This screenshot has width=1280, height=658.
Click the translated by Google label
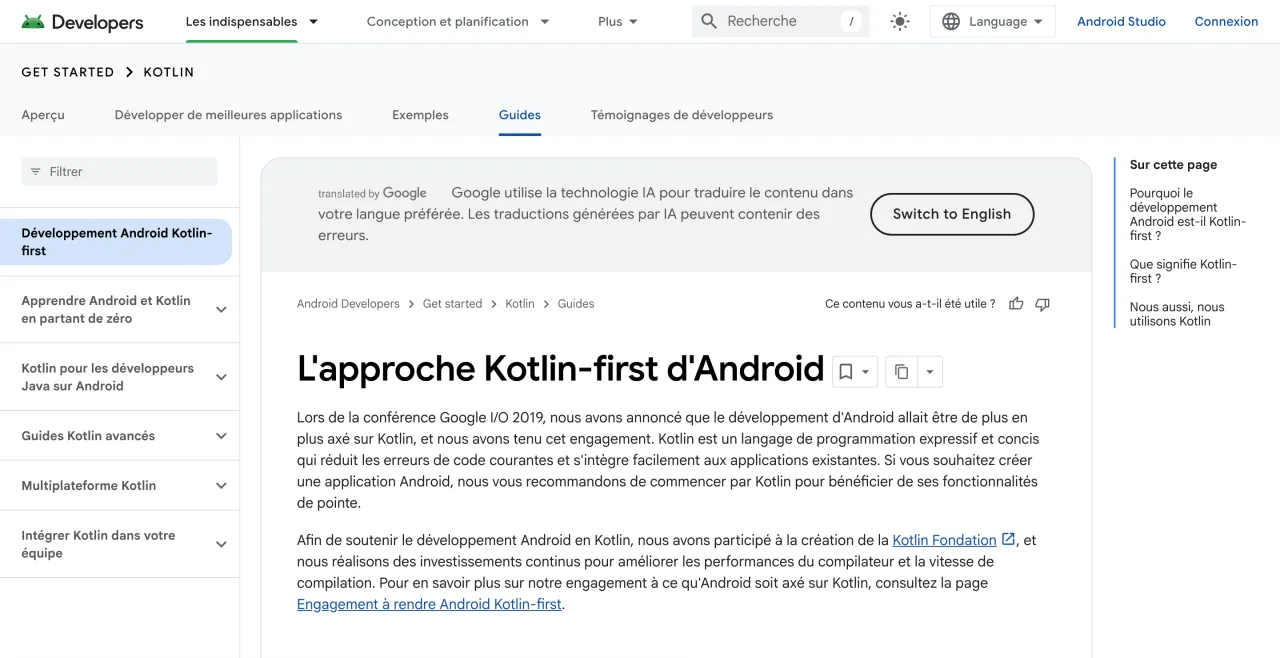click(x=372, y=193)
